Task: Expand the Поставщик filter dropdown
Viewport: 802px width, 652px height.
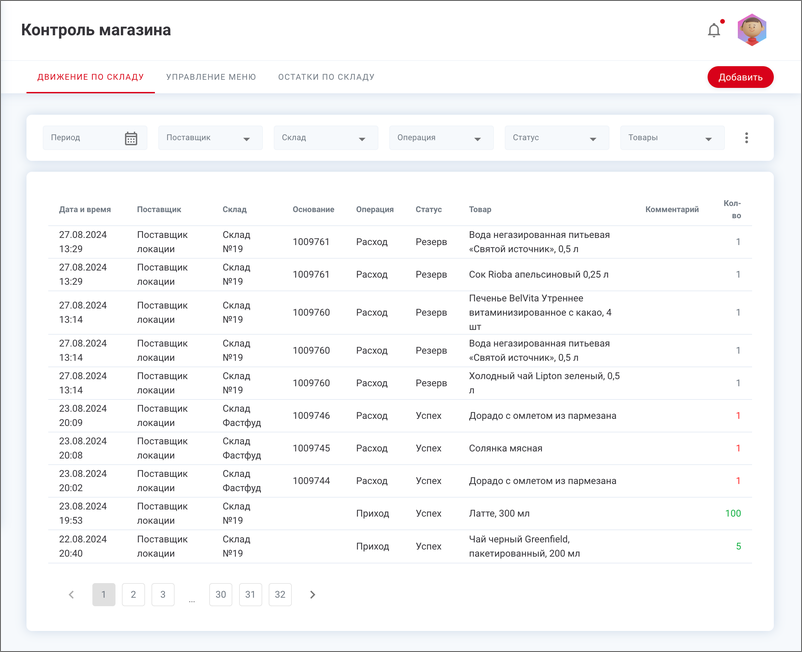Action: pyautogui.click(x=210, y=138)
